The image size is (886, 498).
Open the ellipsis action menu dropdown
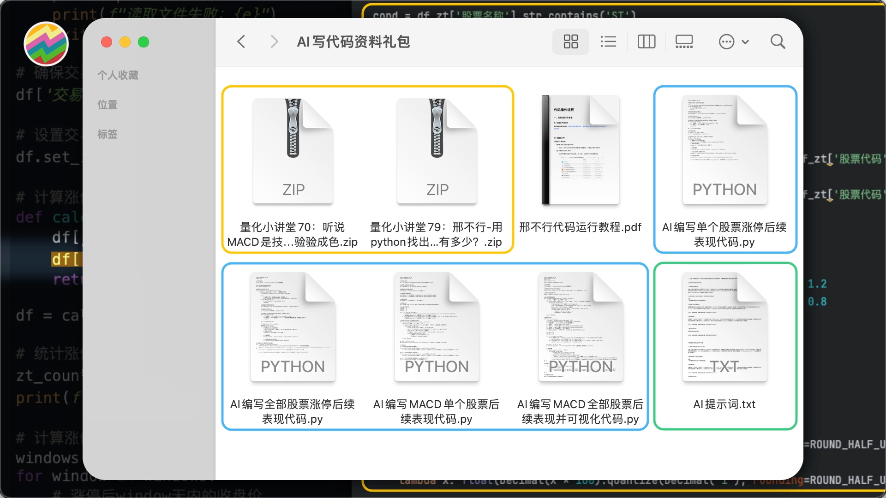pyautogui.click(x=733, y=42)
